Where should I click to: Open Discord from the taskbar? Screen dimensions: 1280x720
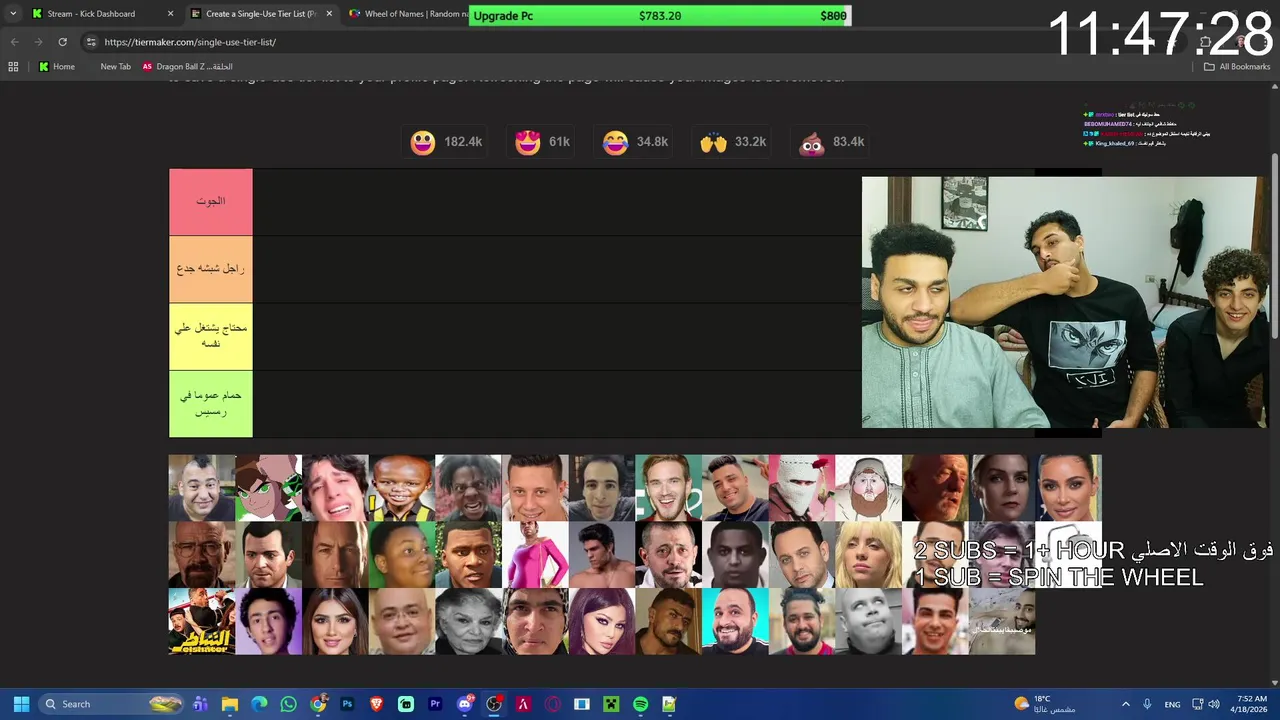464,704
